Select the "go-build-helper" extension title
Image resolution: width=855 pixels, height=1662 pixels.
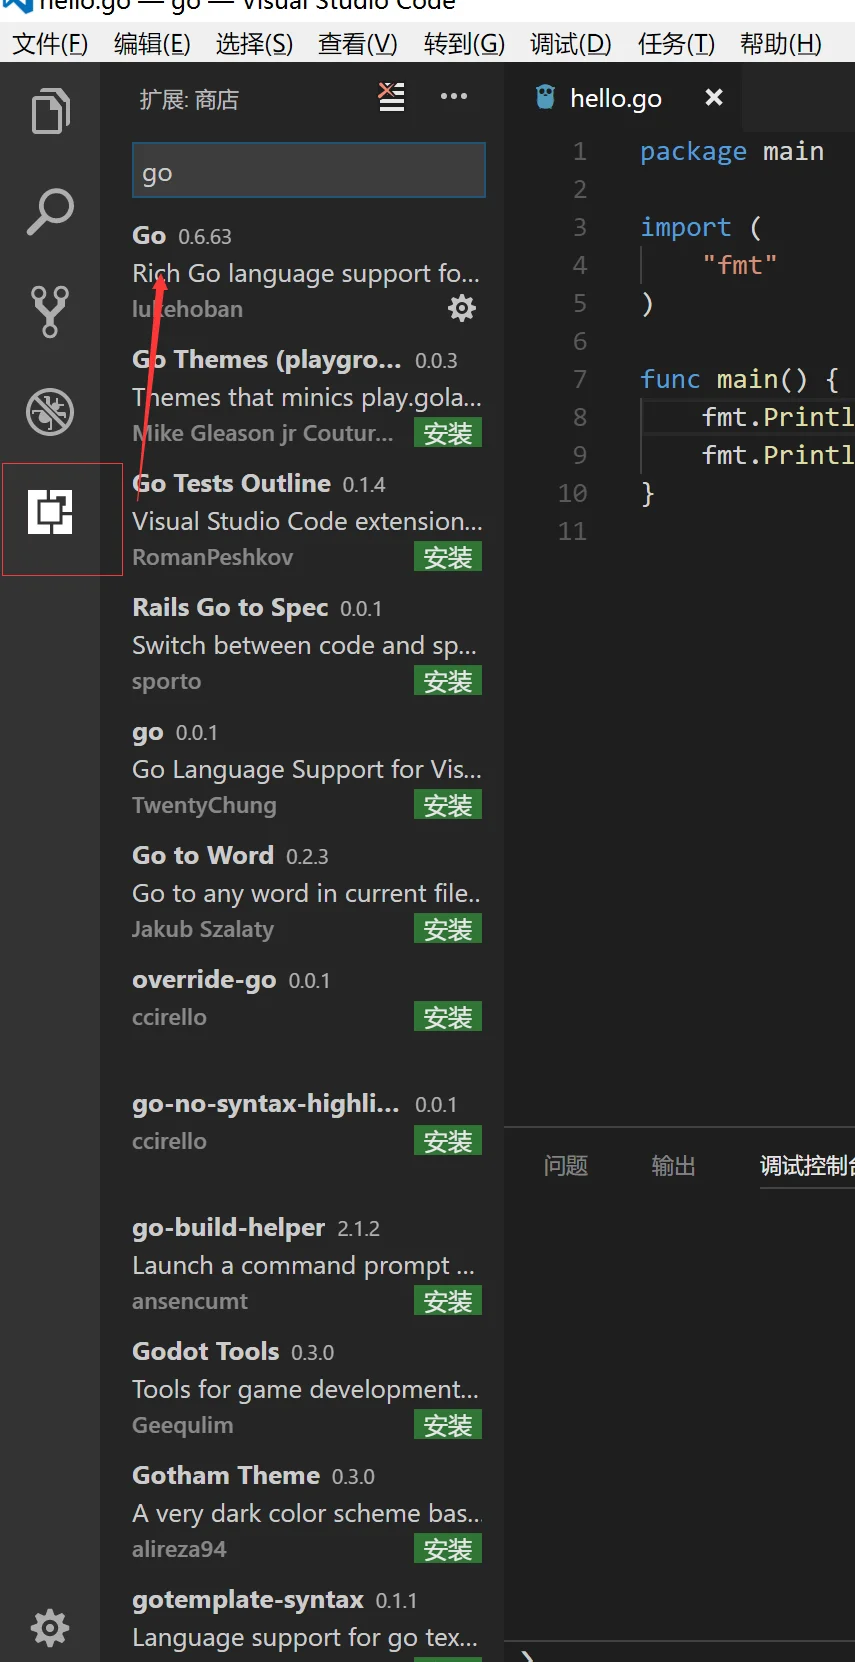[228, 1228]
